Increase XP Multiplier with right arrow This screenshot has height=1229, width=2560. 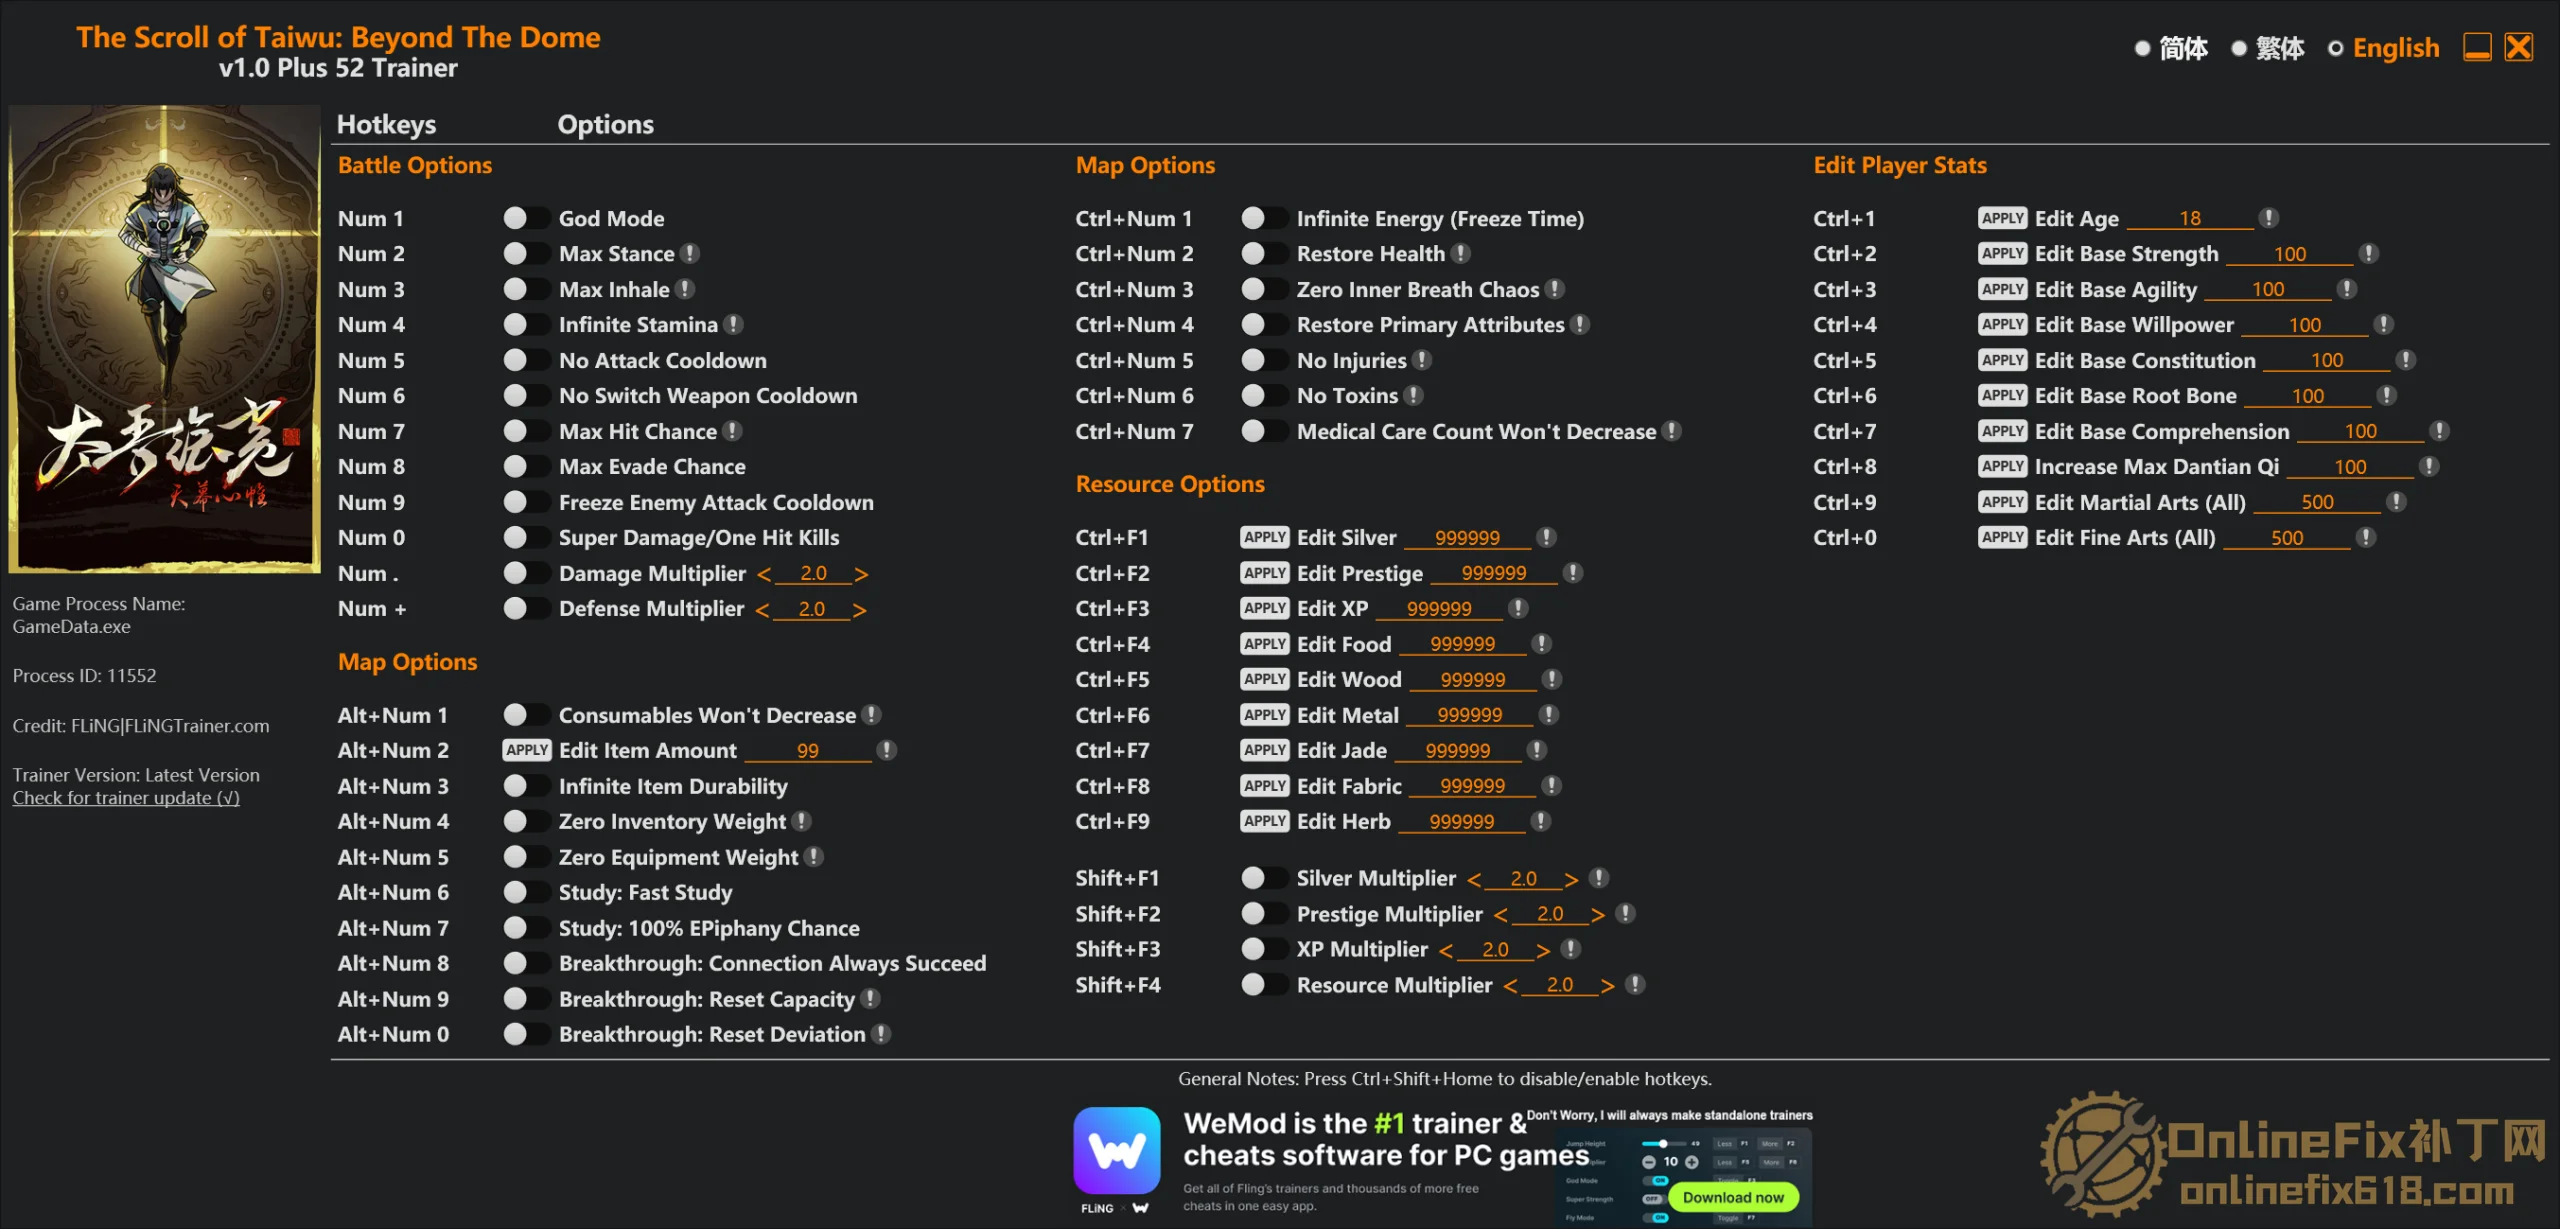1543,950
